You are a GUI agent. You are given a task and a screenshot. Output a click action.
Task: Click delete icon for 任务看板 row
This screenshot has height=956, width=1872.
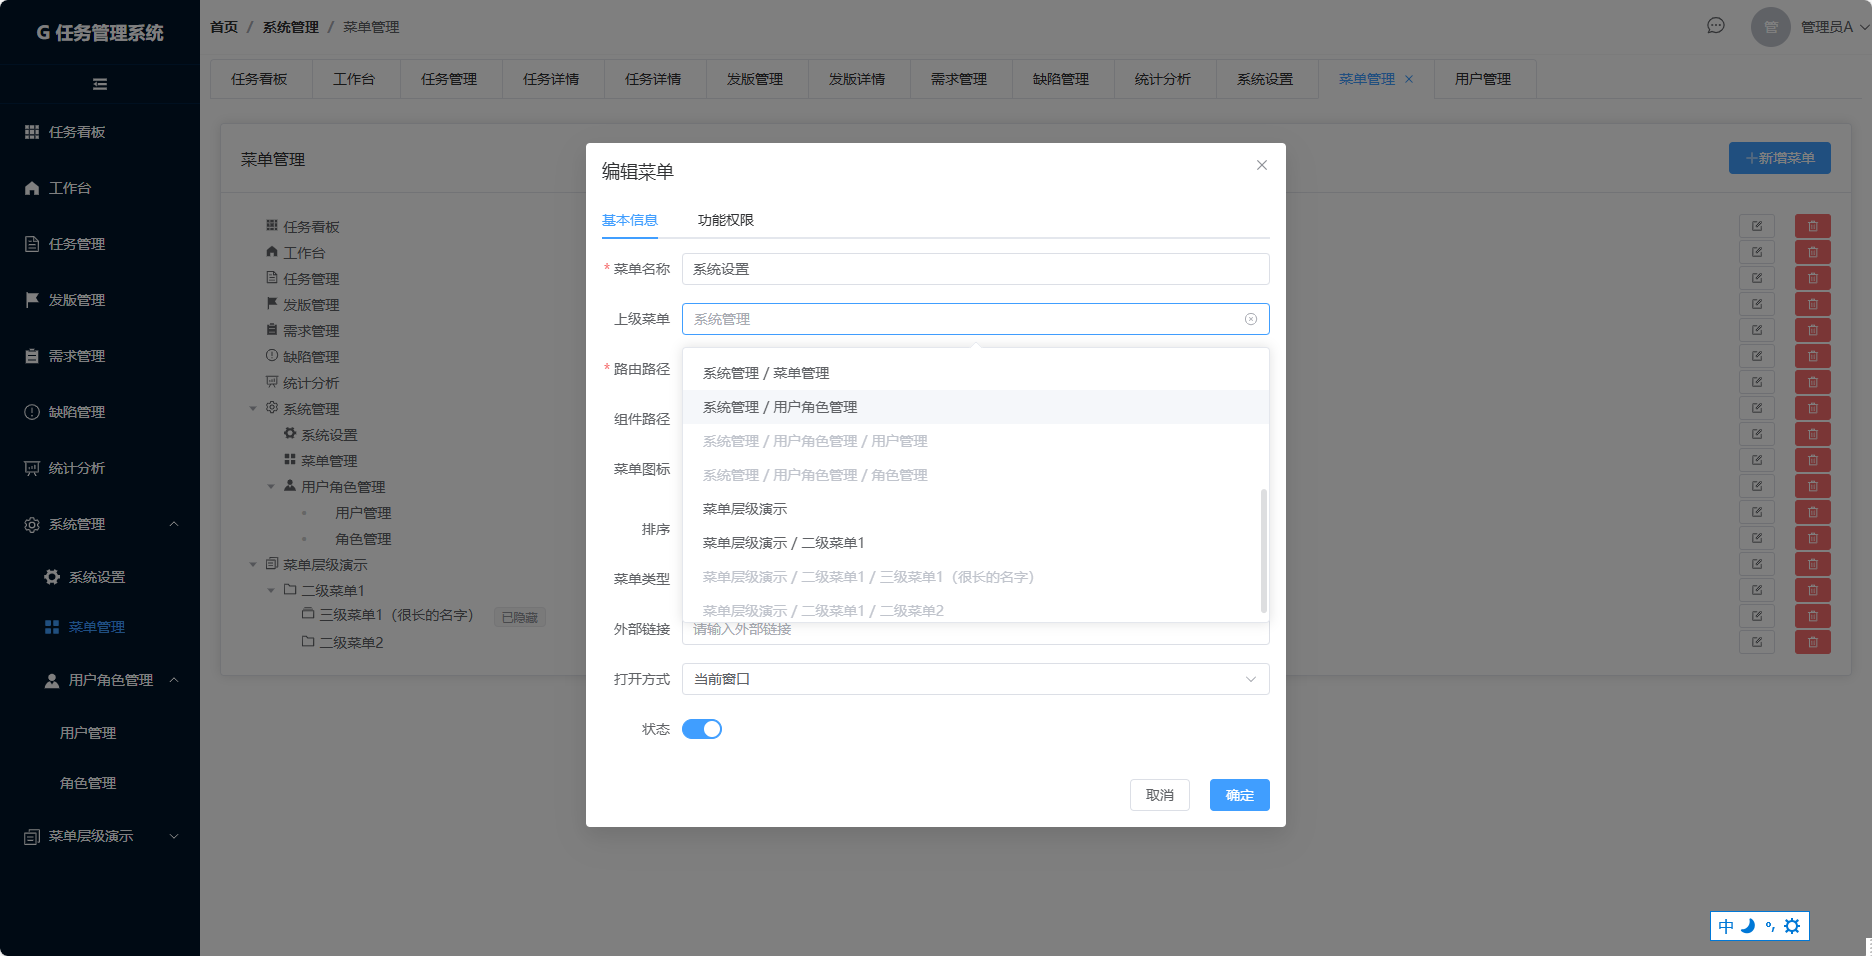click(x=1813, y=226)
